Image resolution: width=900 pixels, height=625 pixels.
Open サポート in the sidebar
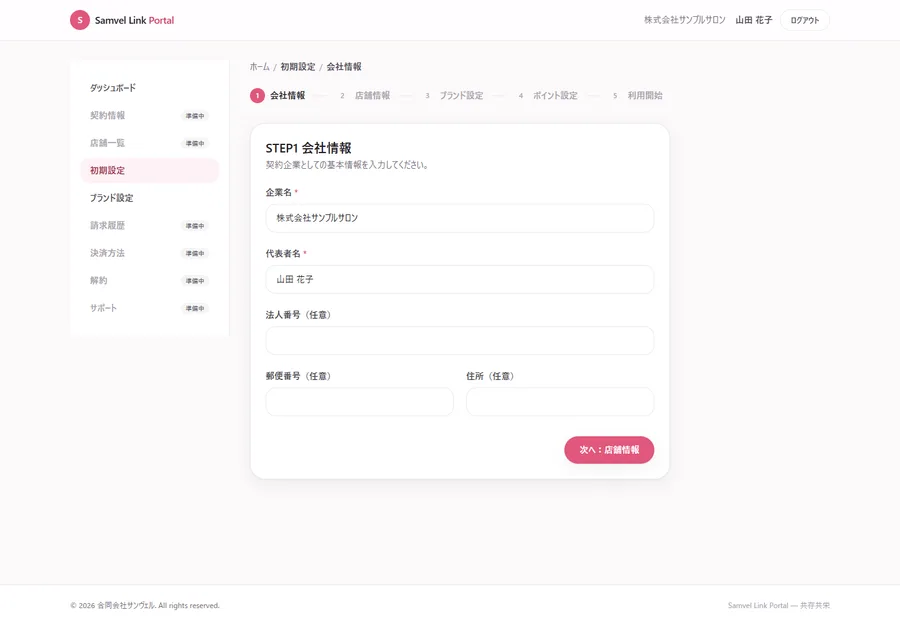pos(150,308)
